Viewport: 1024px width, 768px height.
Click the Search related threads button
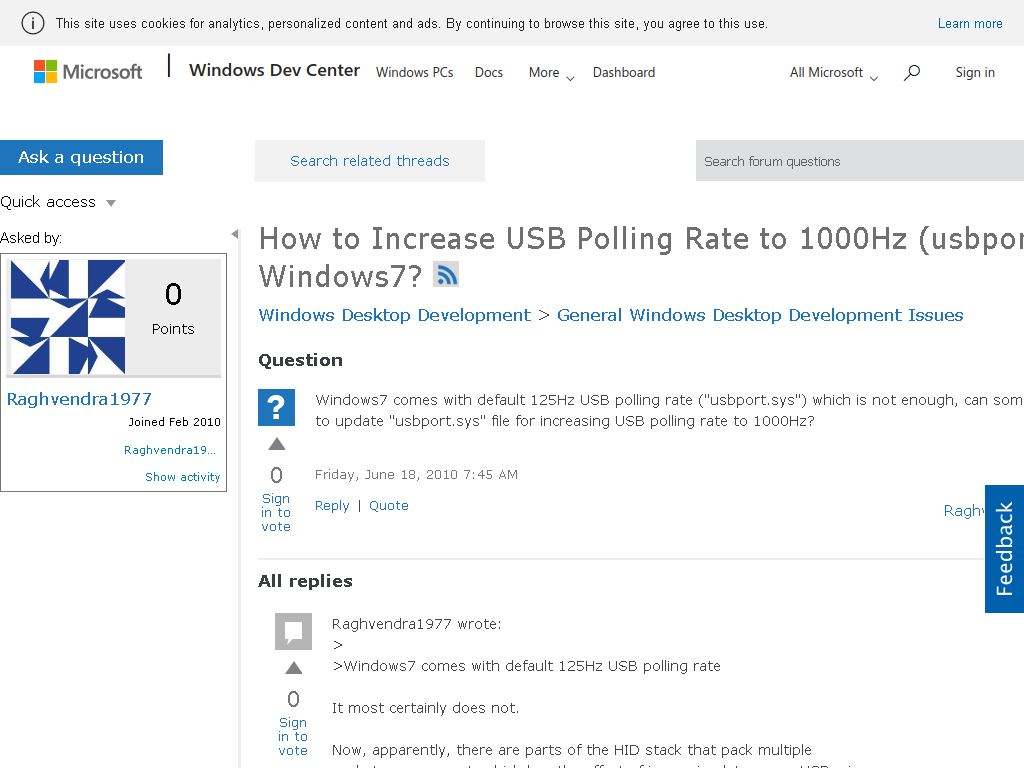click(370, 161)
